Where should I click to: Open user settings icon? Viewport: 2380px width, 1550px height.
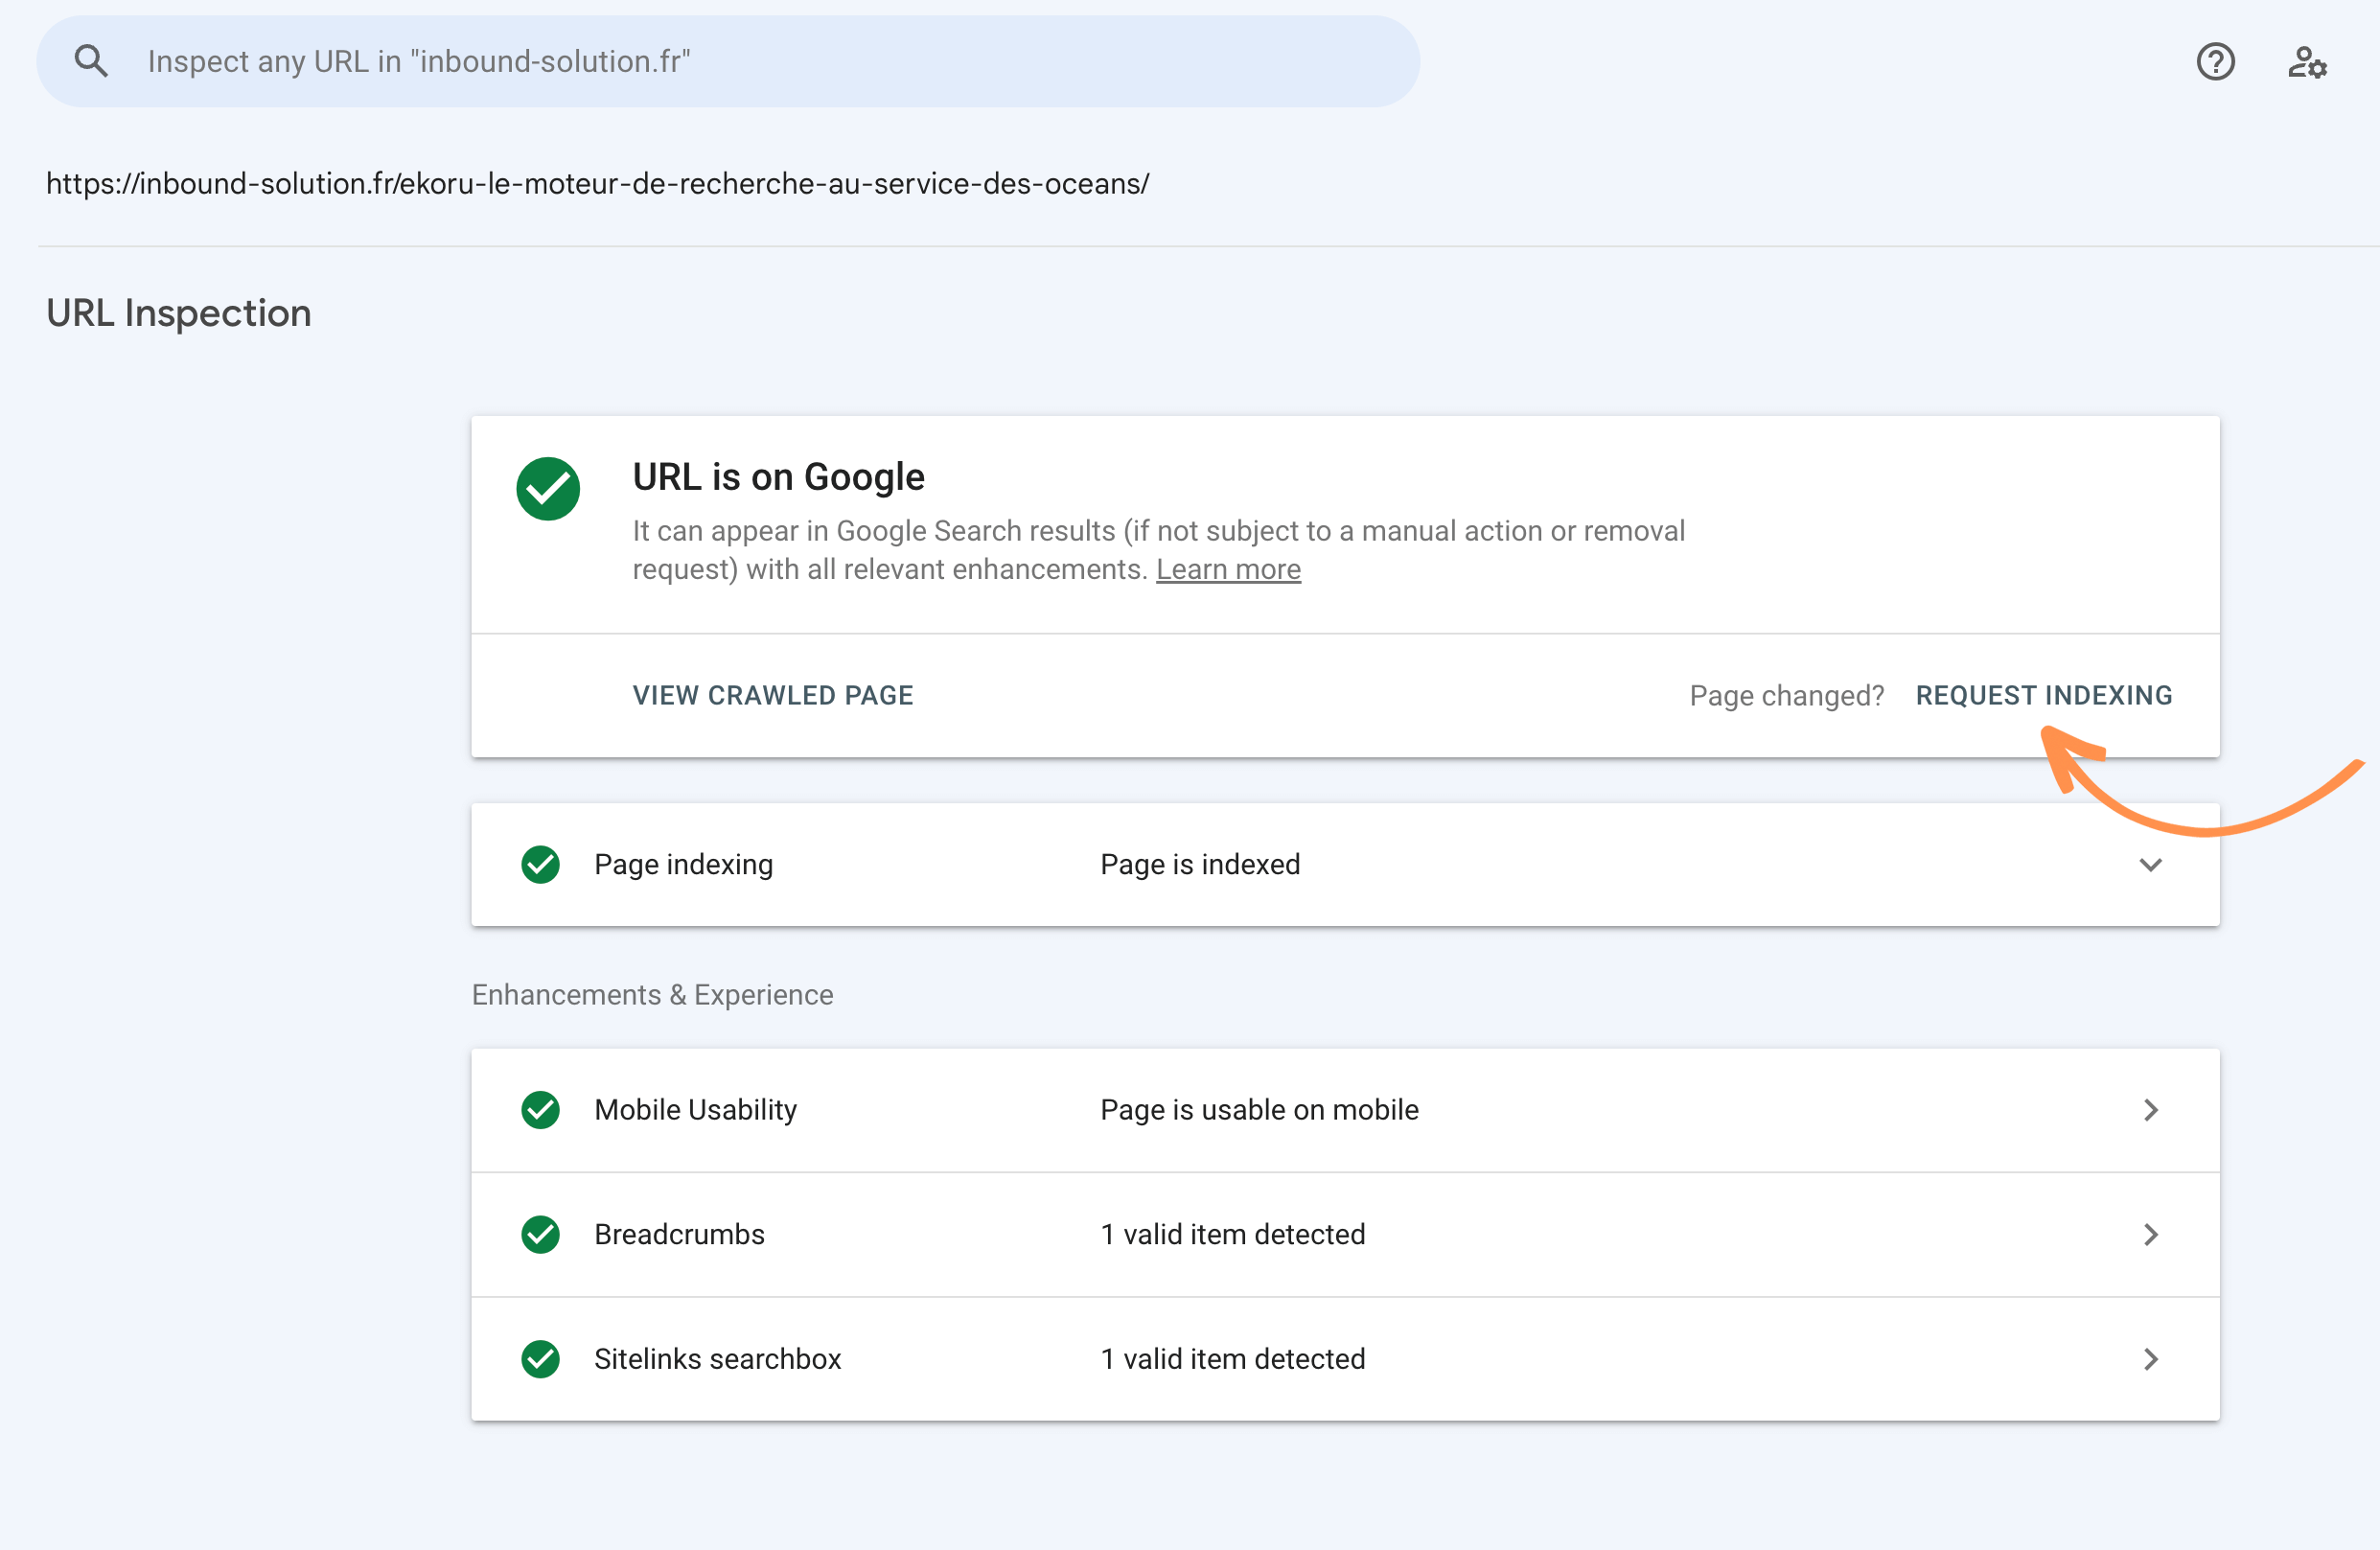click(2307, 62)
